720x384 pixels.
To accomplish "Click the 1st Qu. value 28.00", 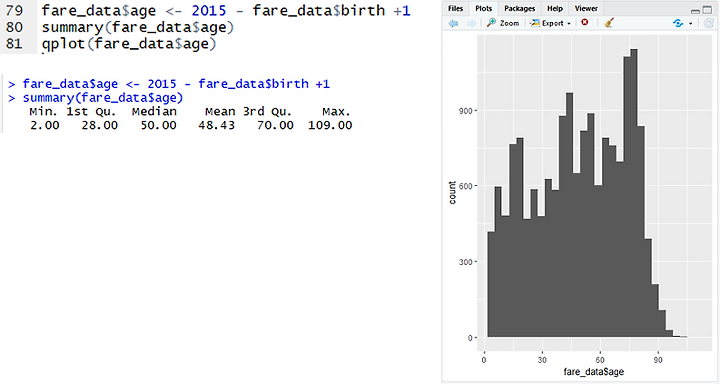I will [x=100, y=125].
